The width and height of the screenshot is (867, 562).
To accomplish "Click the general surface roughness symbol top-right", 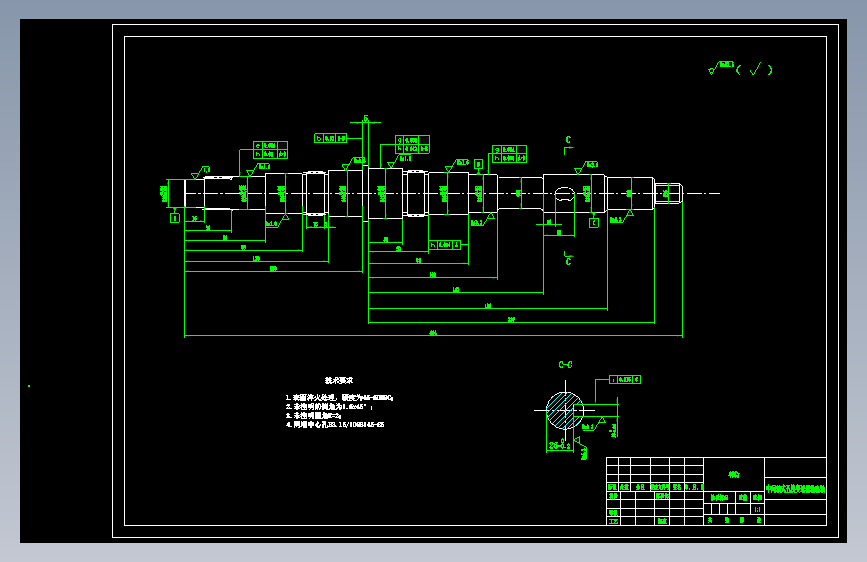I will click(x=721, y=68).
